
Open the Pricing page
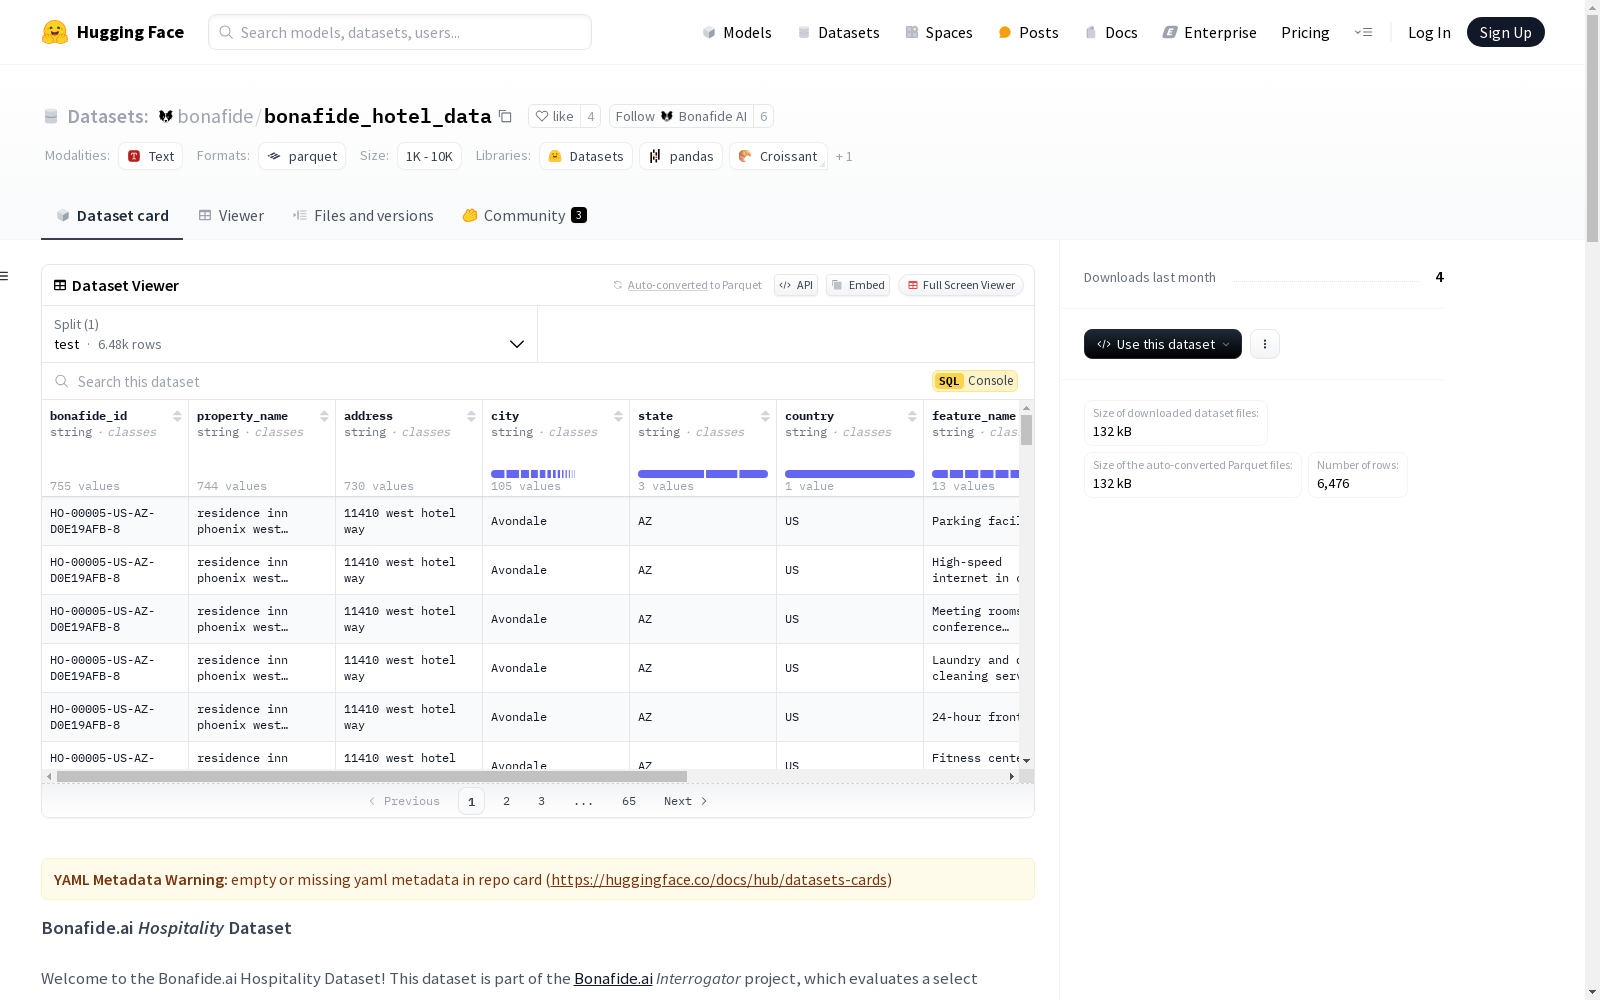[1305, 32]
